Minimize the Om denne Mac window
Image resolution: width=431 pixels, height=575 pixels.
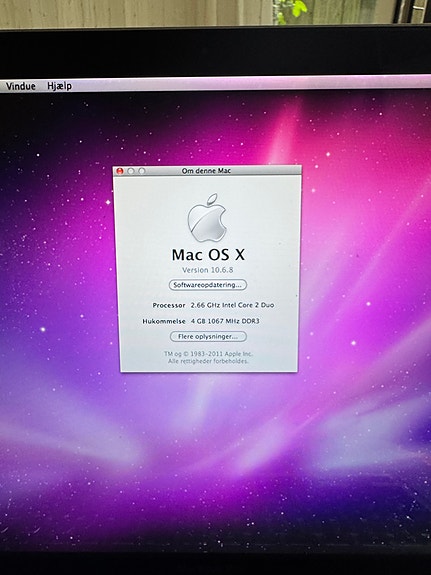click(131, 171)
